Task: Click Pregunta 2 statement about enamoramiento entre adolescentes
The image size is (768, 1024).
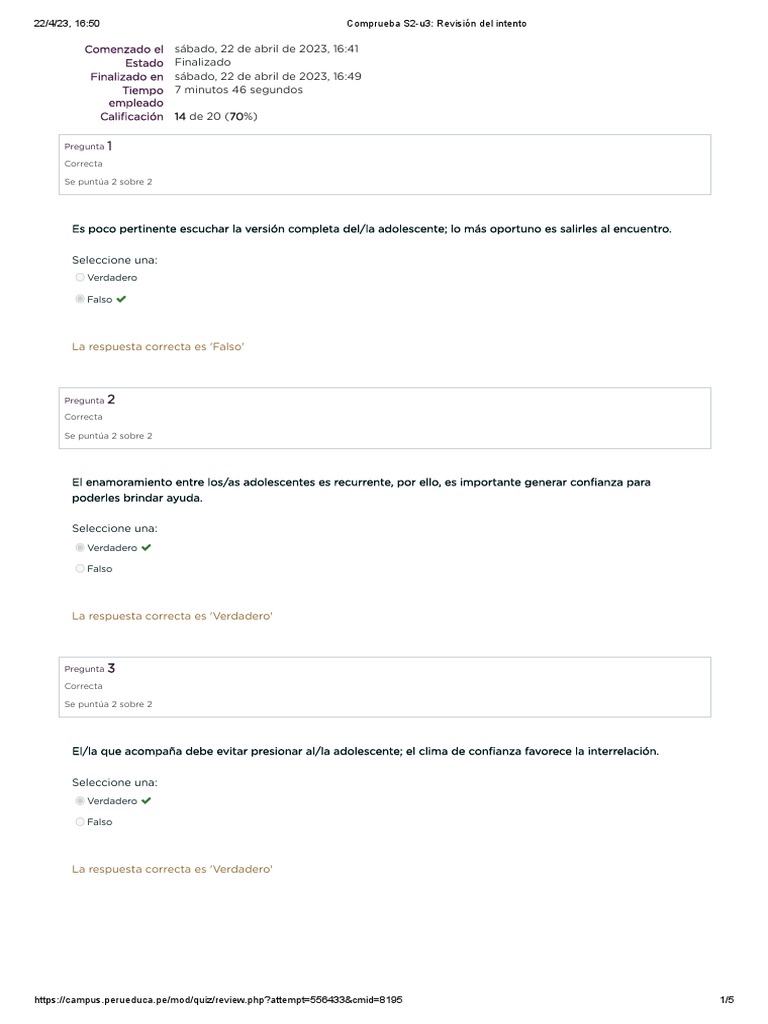Action: tap(361, 489)
